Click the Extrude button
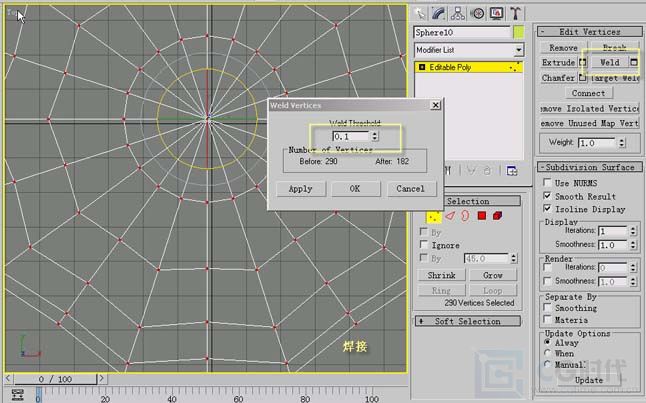This screenshot has height=403, width=646. (x=559, y=63)
